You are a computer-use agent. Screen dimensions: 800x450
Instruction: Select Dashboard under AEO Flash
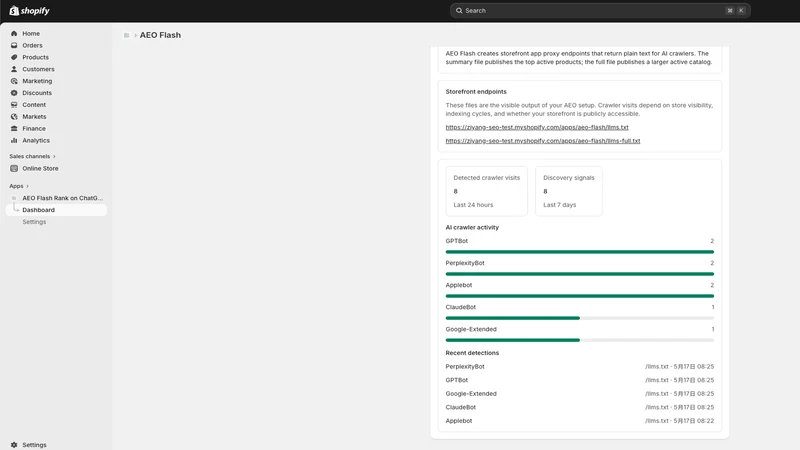pyautogui.click(x=56, y=210)
